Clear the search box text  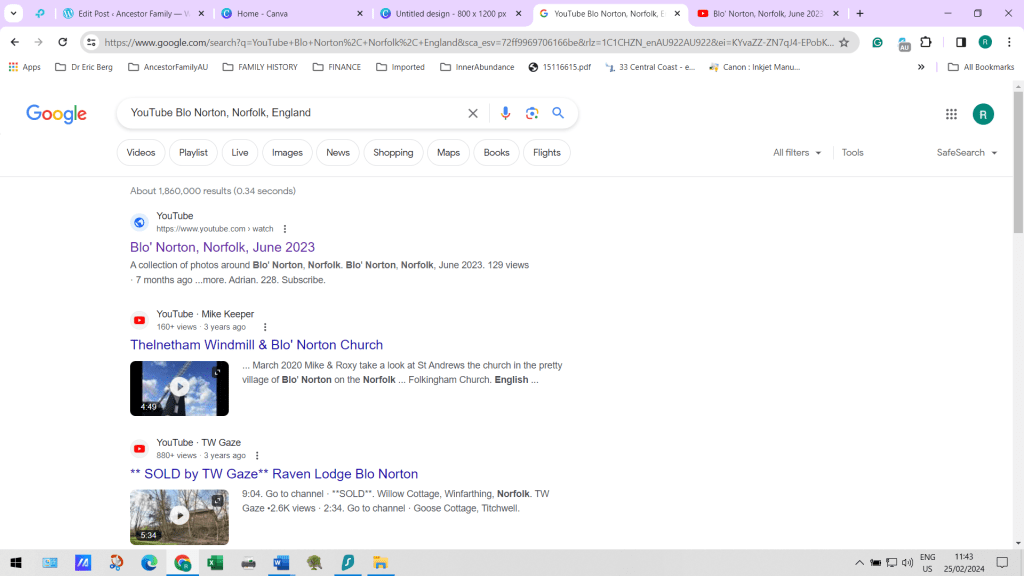473,113
